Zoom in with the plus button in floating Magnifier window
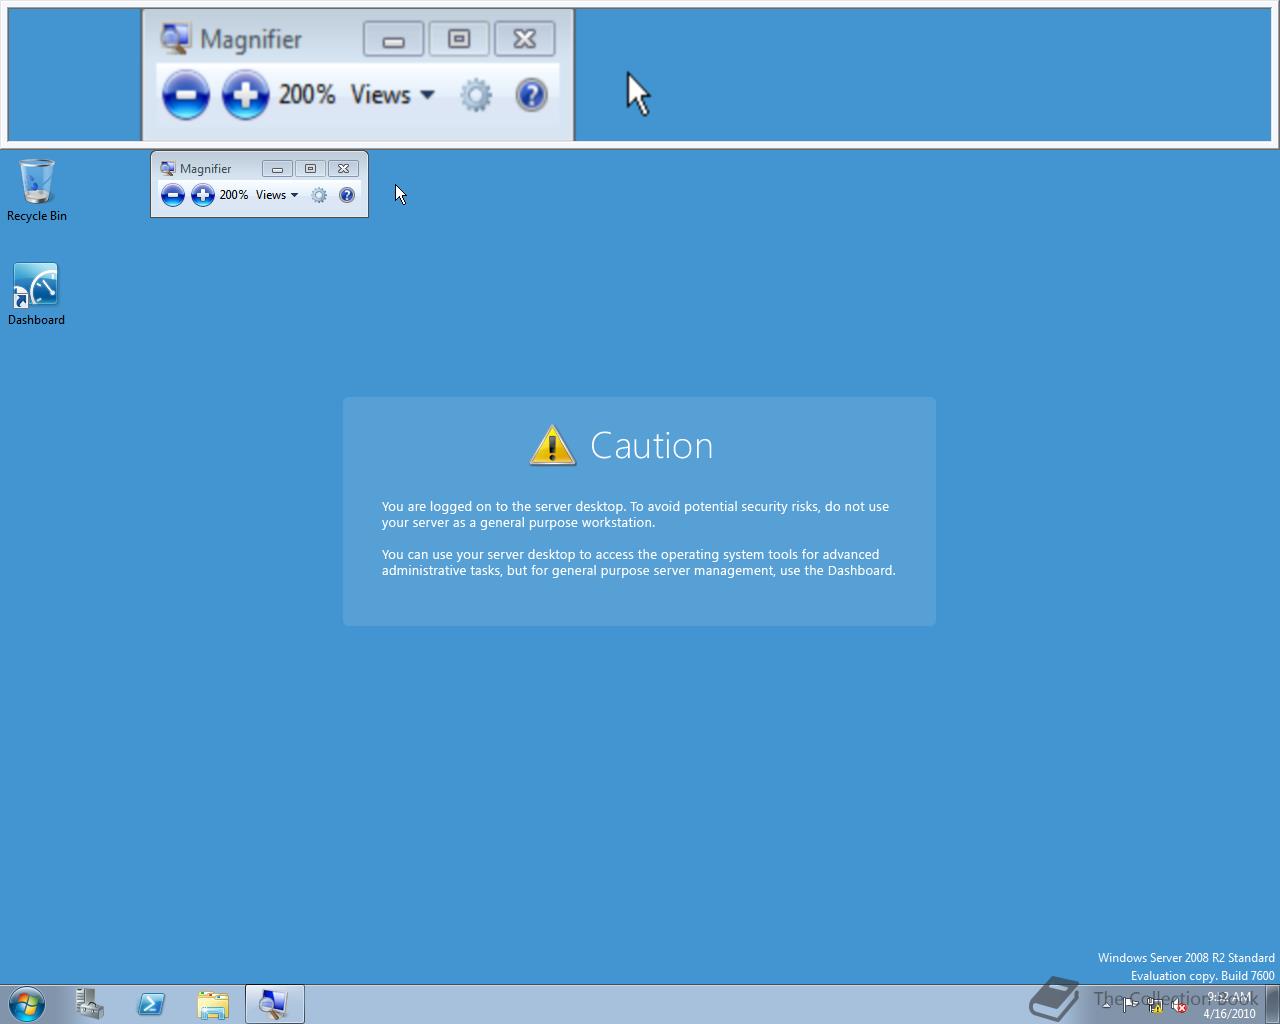 point(203,195)
